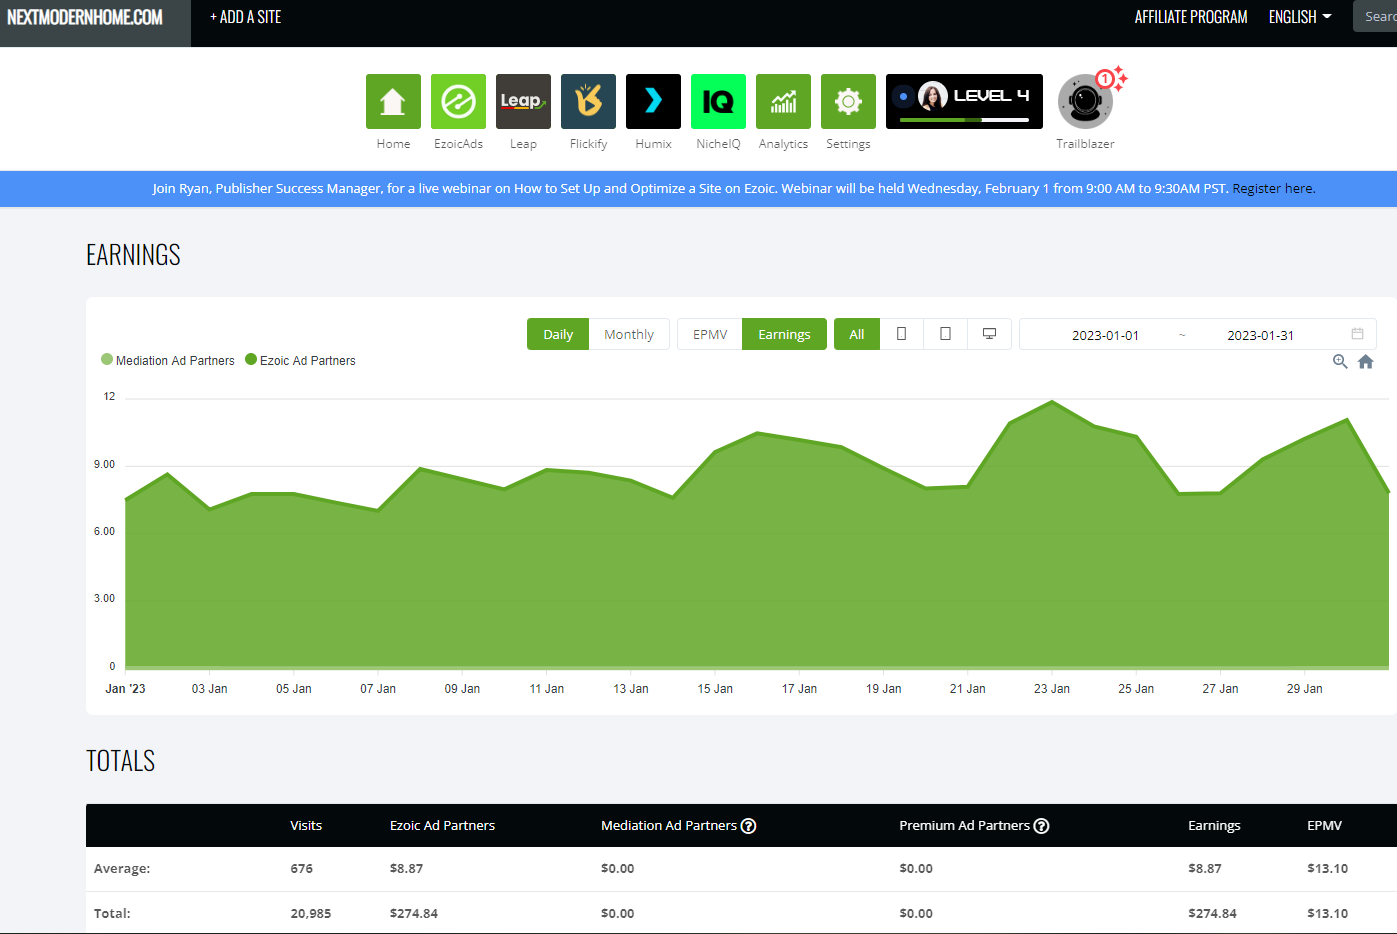Viewport: 1397px width, 934px height.
Task: Click the nextmodernhome.com site selector
Action: point(85,17)
